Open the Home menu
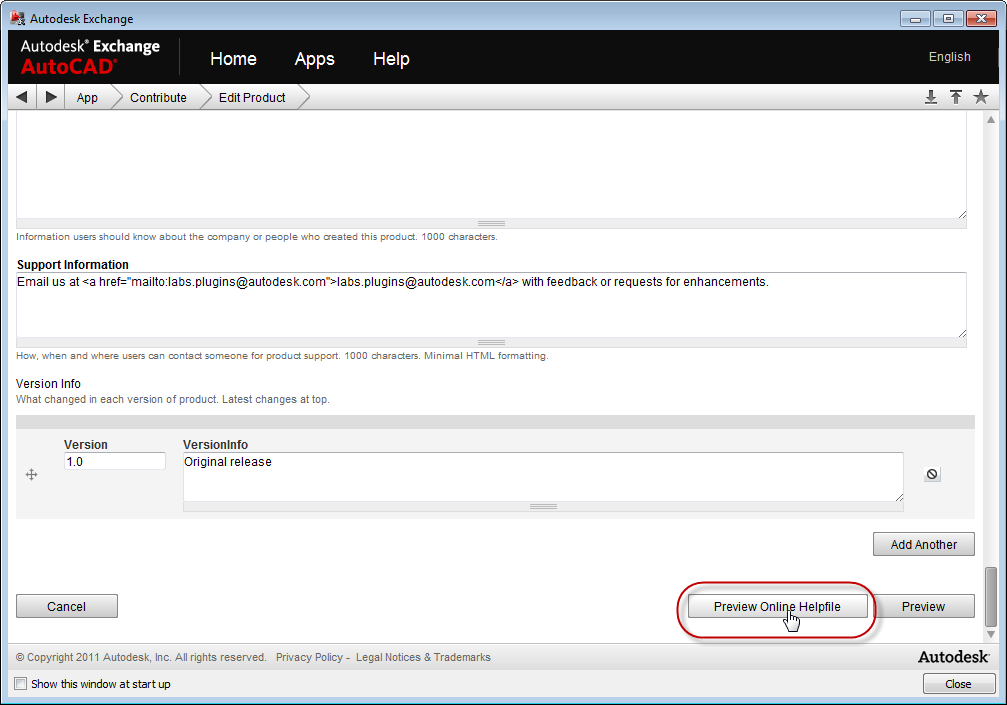Viewport: 1007px width, 705px height. pos(233,59)
